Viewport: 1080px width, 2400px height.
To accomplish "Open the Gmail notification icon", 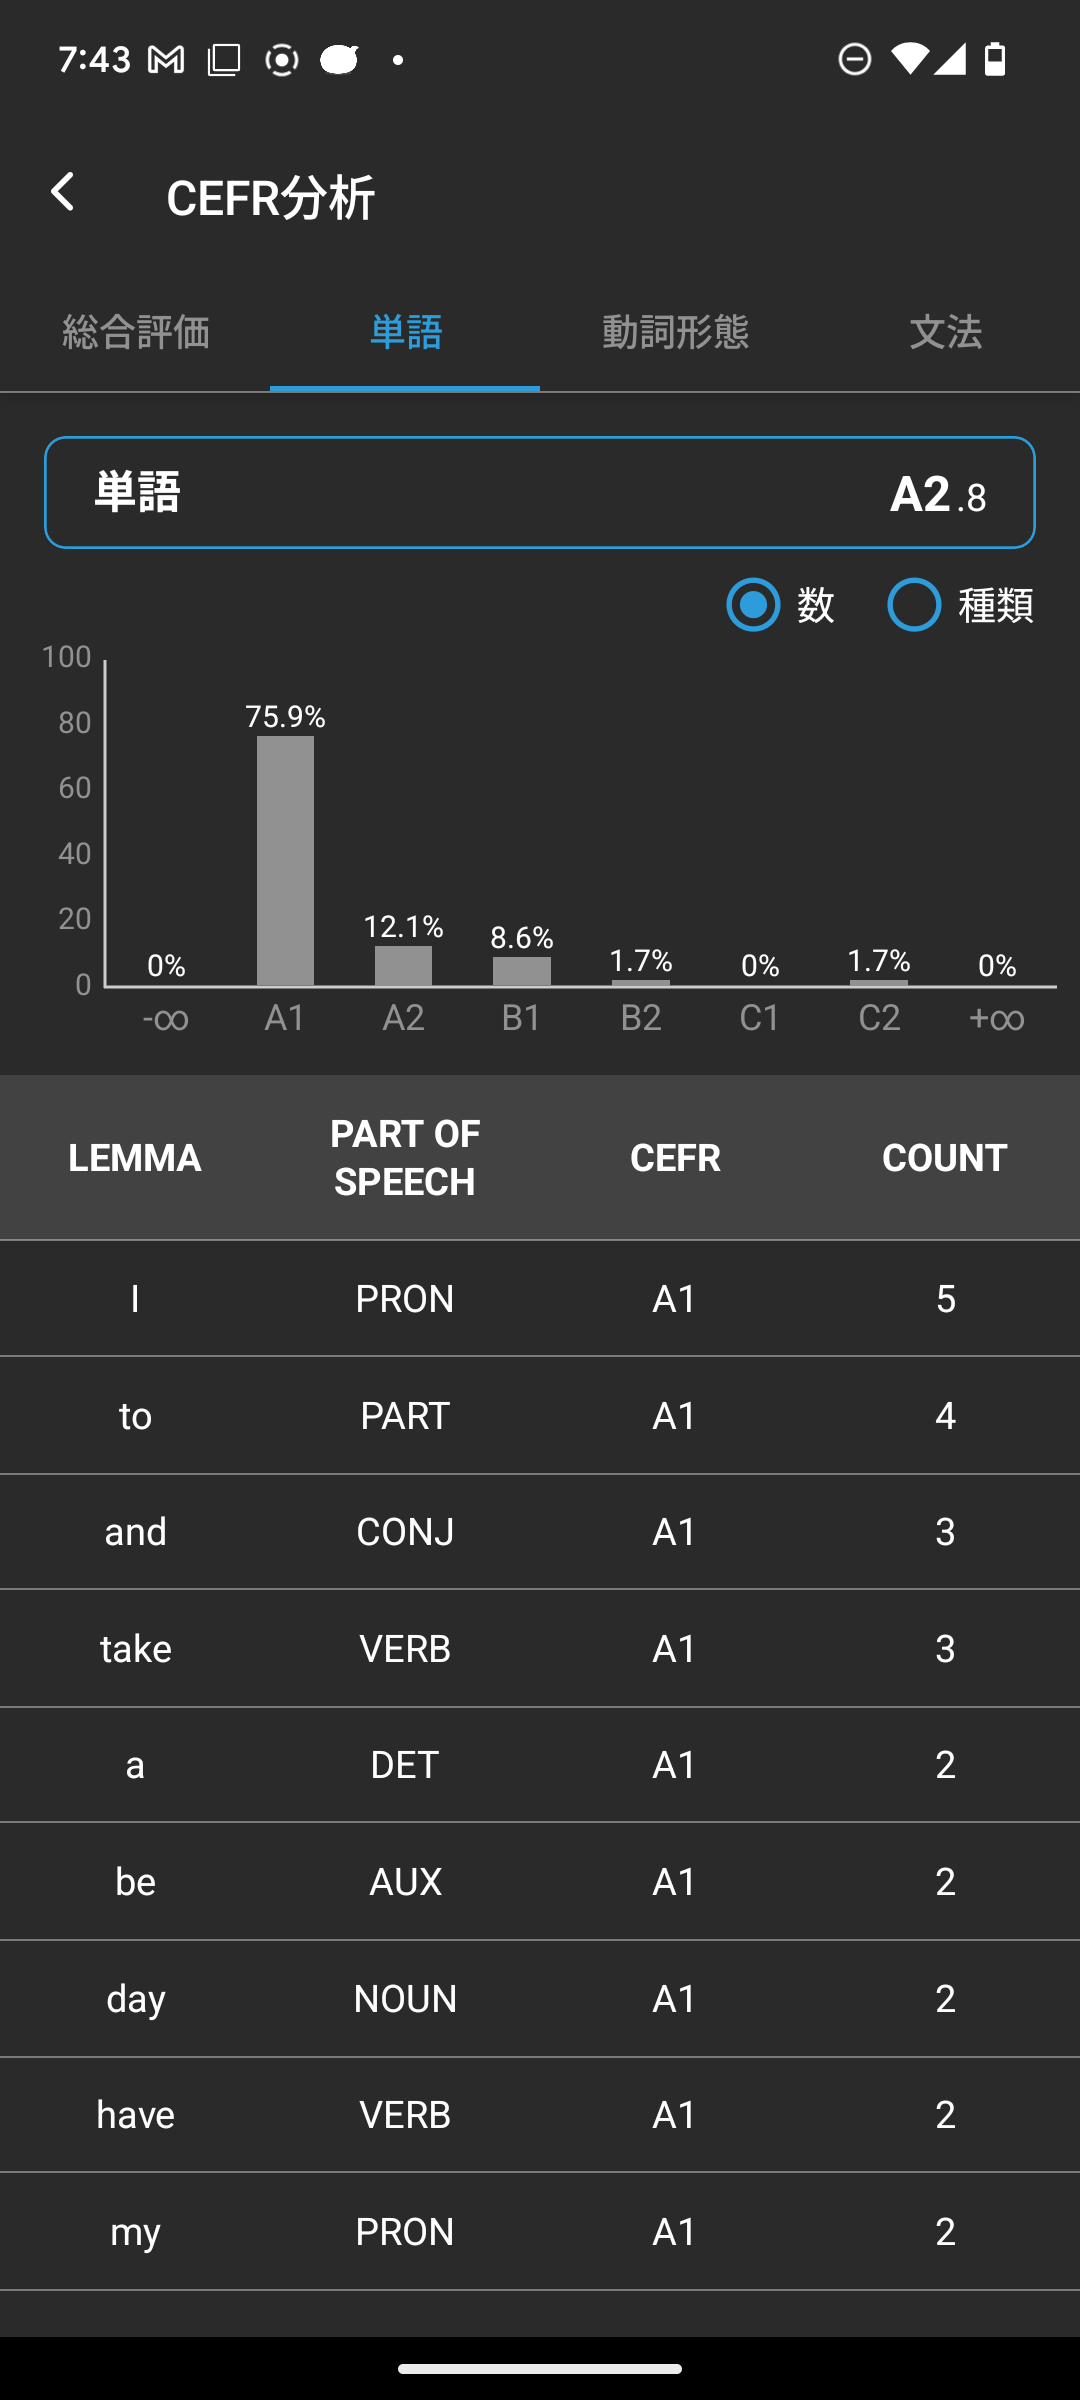I will tap(166, 60).
